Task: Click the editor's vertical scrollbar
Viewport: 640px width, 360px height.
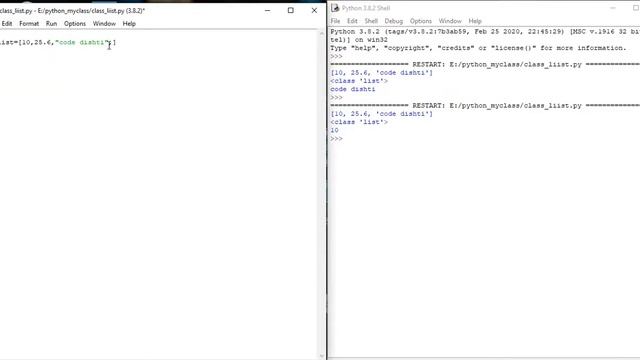Action: point(322,194)
